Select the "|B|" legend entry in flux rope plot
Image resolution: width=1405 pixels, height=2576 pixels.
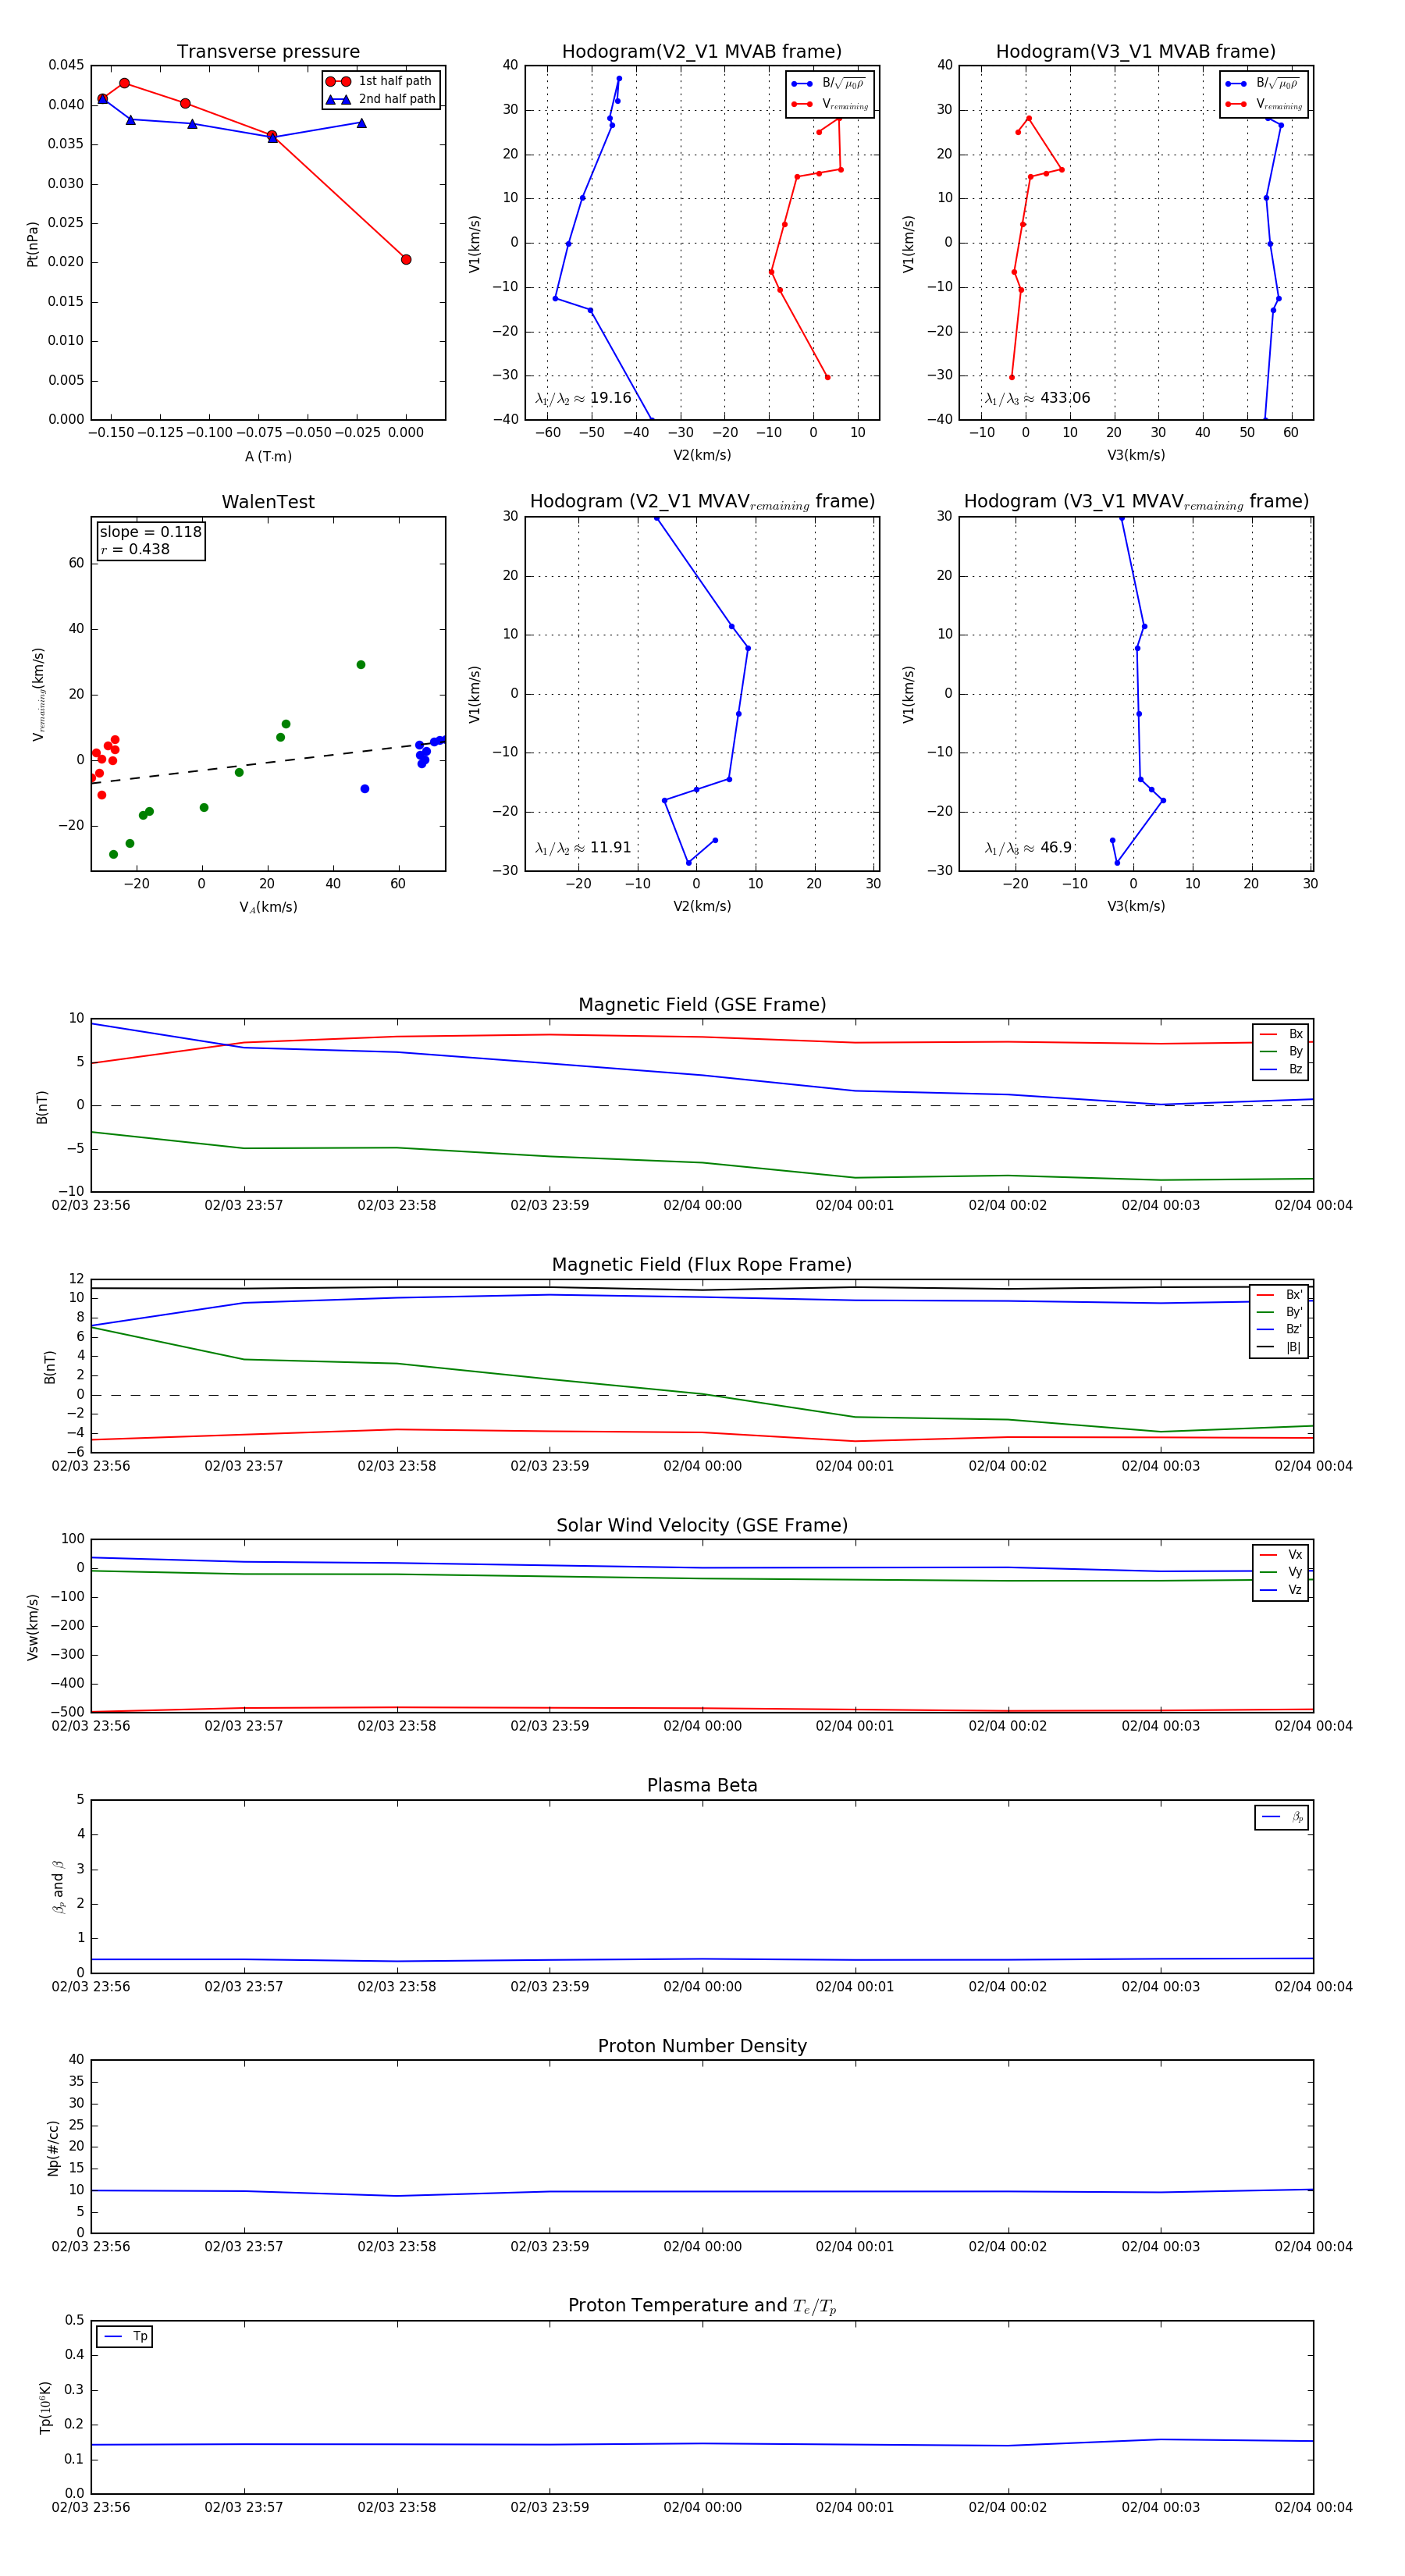1279,1347
